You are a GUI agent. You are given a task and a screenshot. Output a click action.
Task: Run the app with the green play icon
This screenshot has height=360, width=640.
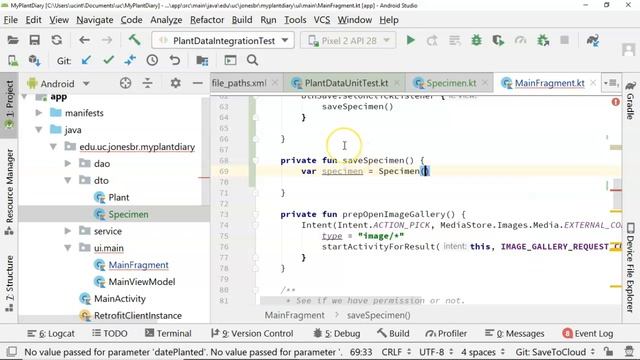pyautogui.click(x=411, y=40)
